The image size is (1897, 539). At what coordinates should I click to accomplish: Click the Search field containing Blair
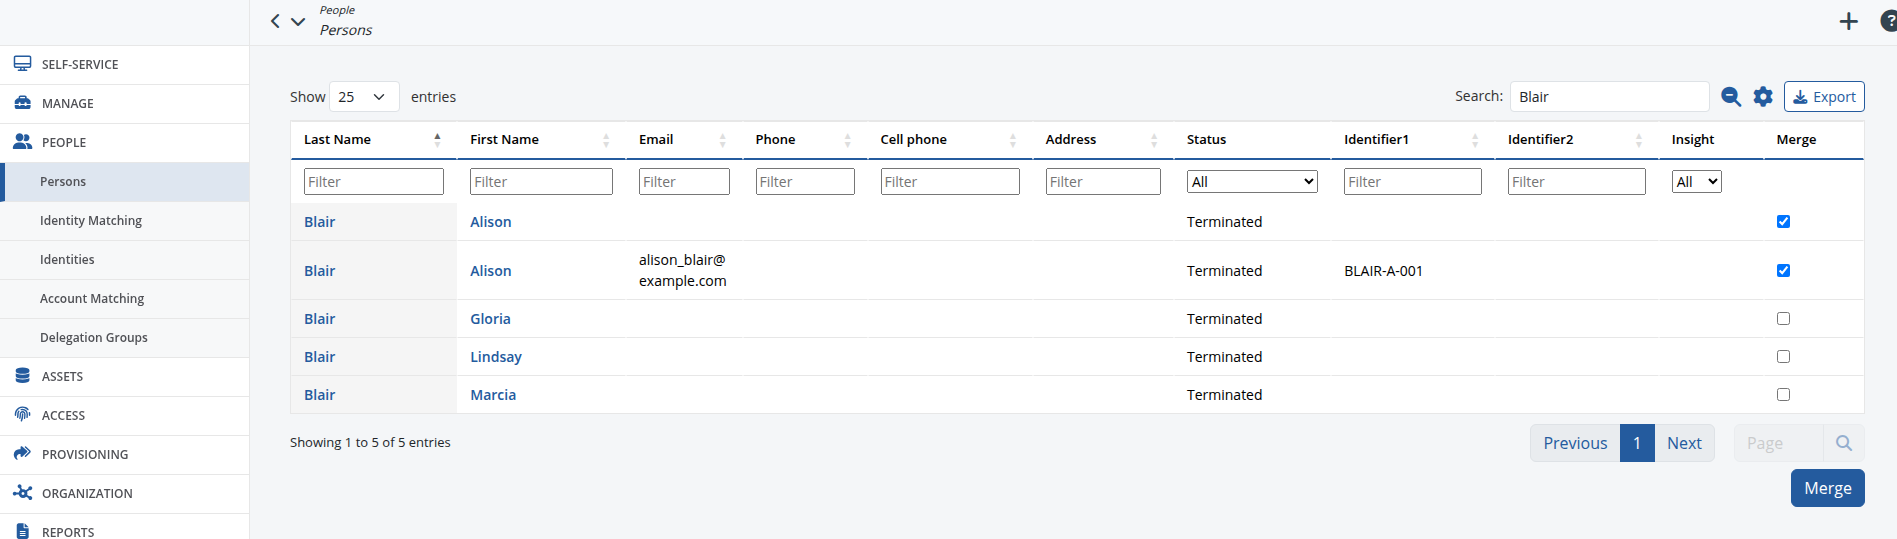point(1609,97)
